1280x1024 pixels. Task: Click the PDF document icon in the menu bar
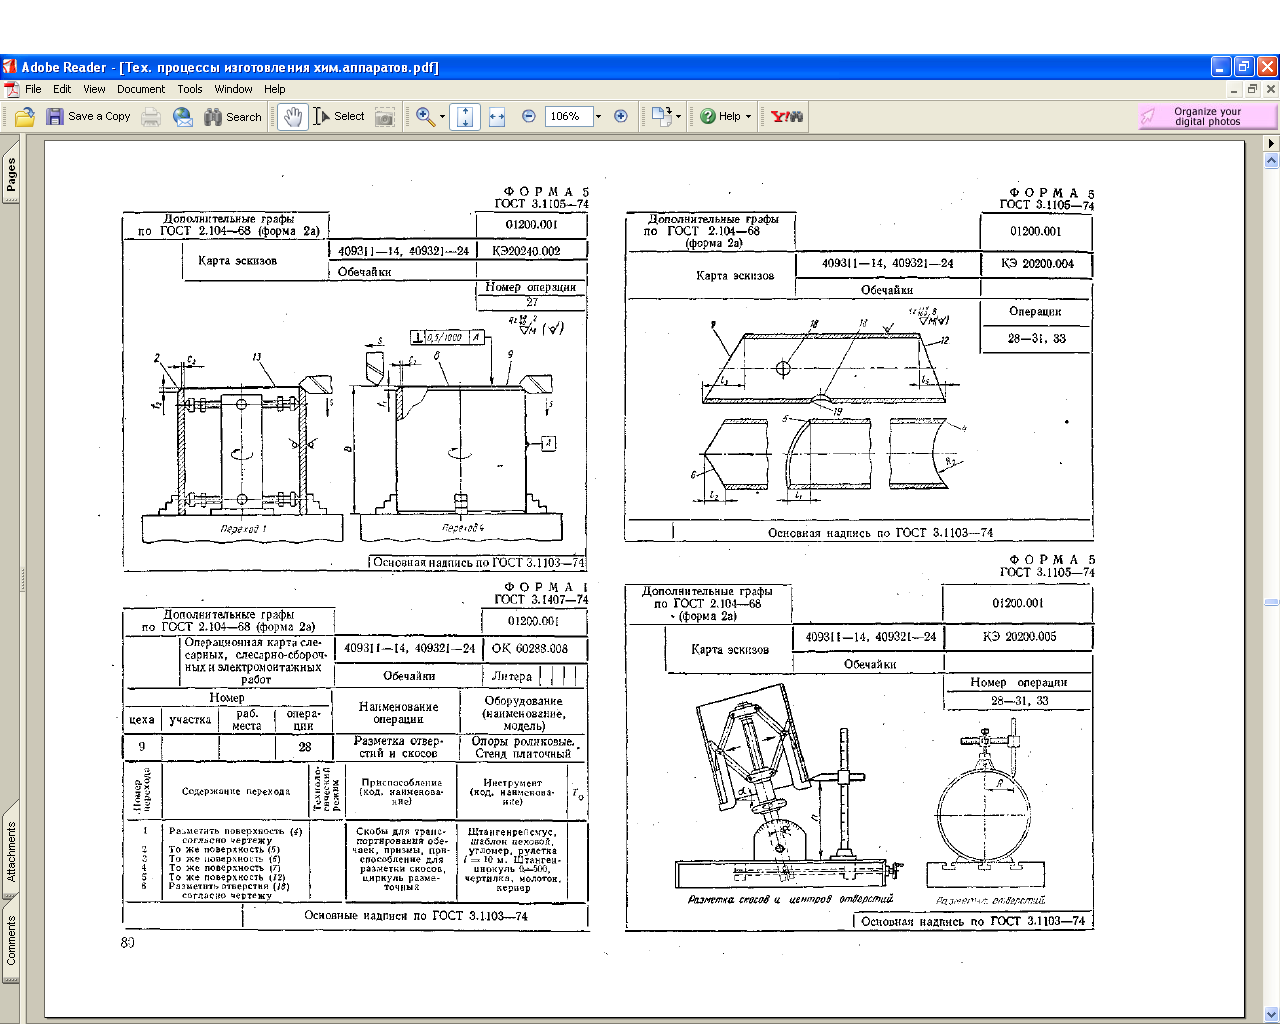[11, 89]
